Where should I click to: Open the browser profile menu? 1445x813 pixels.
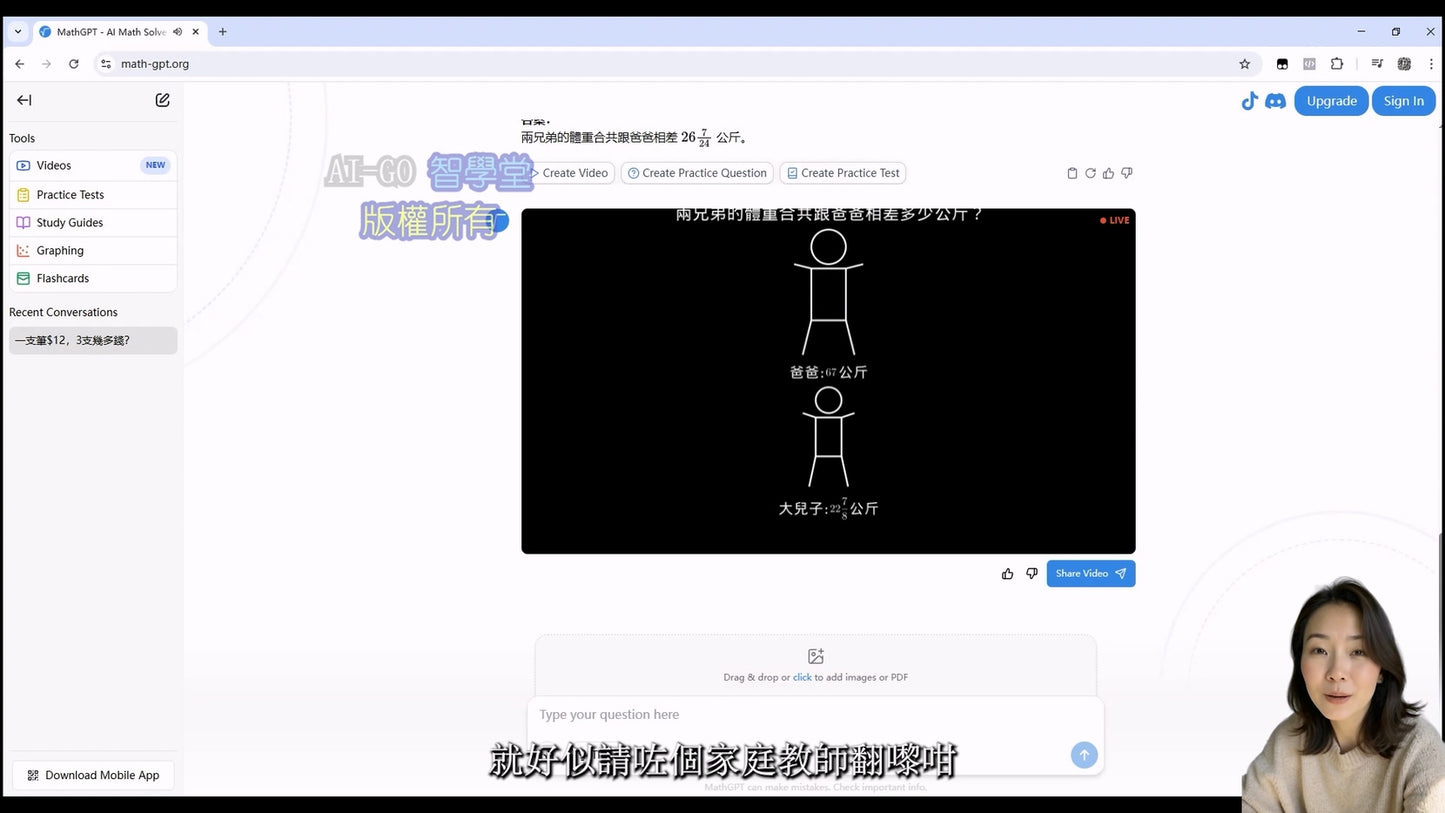pyautogui.click(x=1404, y=63)
